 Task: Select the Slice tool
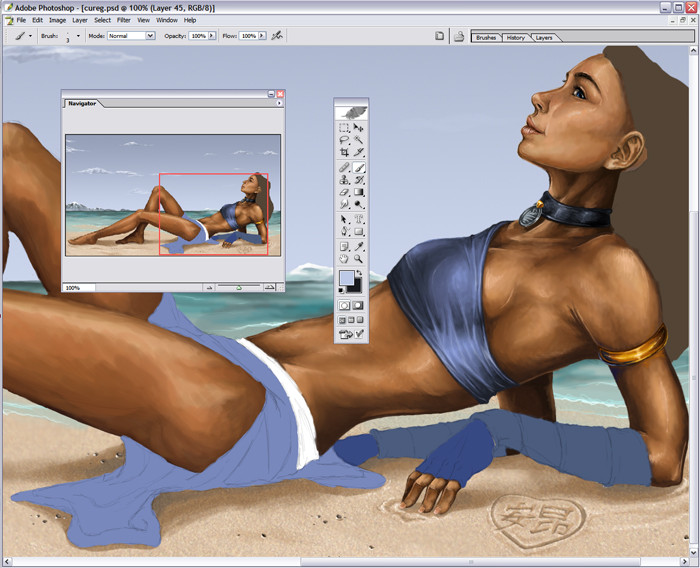[x=358, y=152]
